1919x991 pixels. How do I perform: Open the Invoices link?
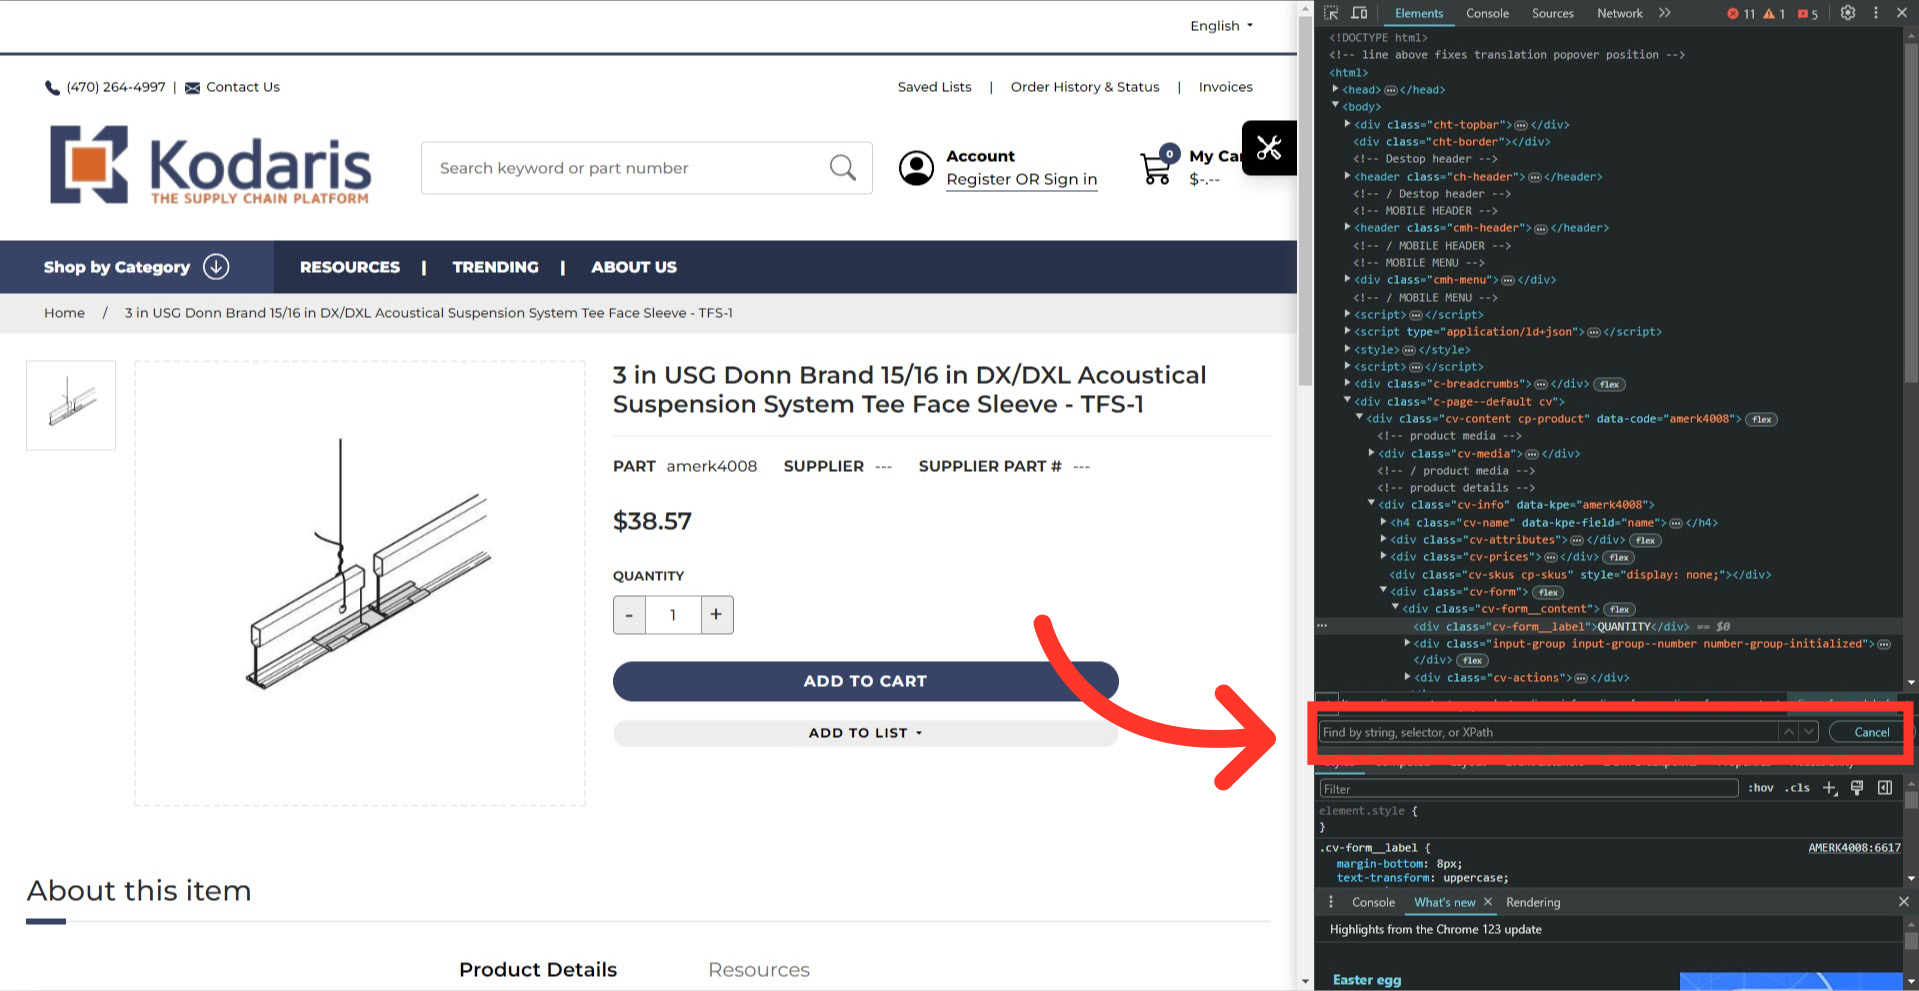tap(1225, 87)
